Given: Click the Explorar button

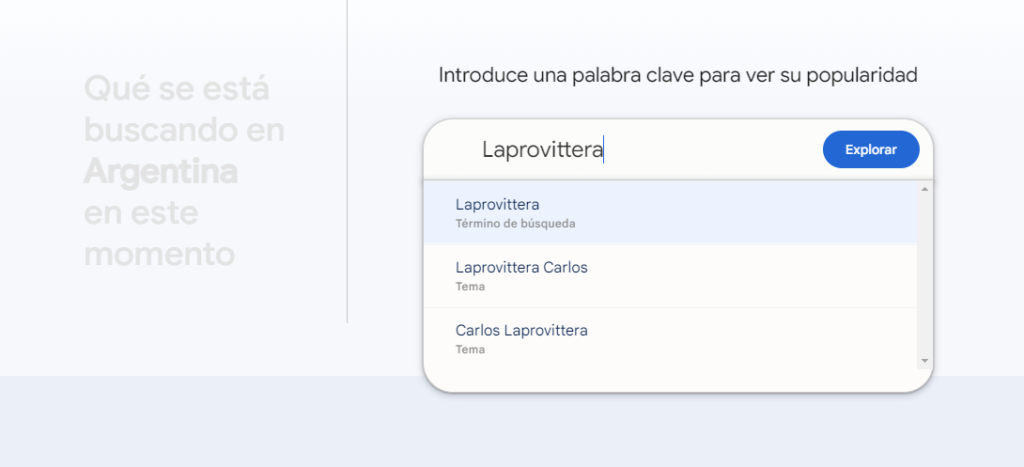Looking at the screenshot, I should click(871, 150).
